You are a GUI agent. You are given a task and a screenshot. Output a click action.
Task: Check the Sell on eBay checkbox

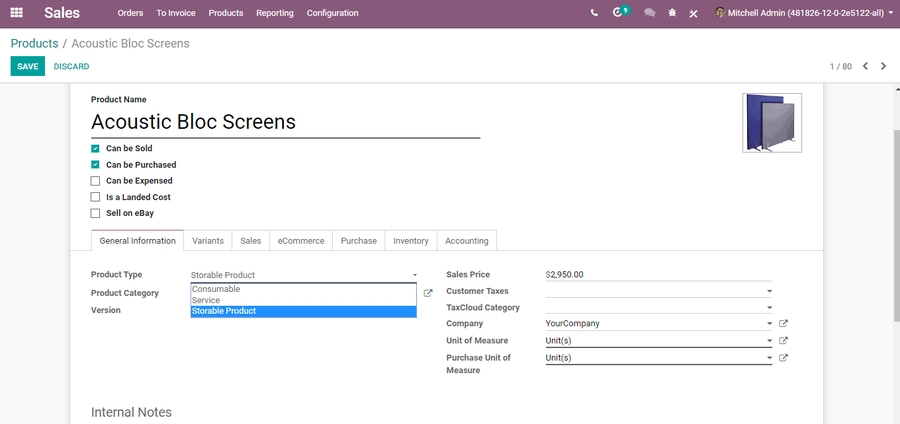point(96,213)
